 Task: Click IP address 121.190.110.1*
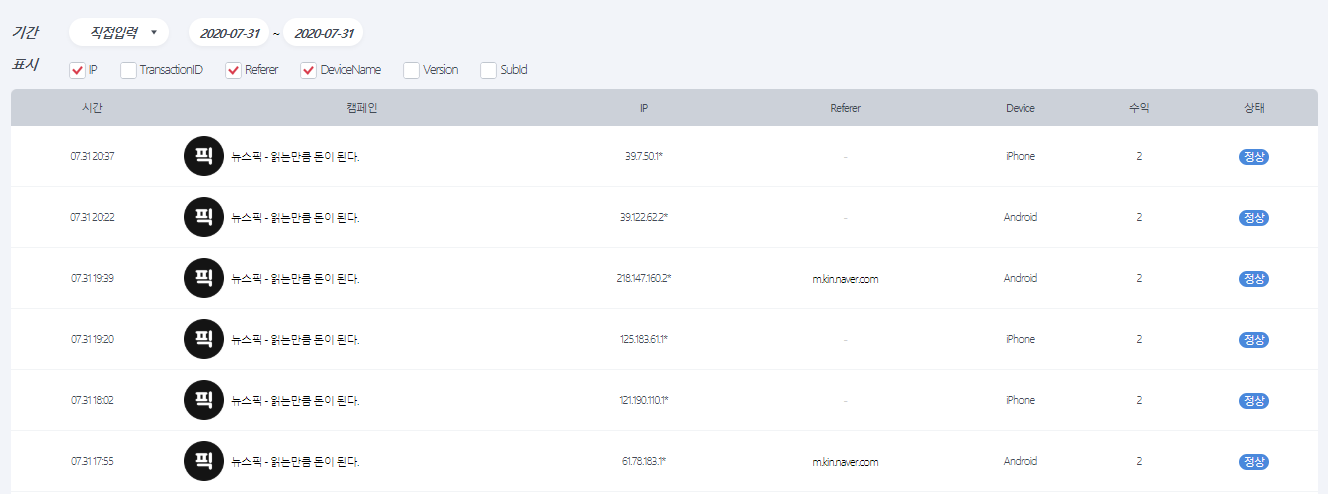coord(644,401)
